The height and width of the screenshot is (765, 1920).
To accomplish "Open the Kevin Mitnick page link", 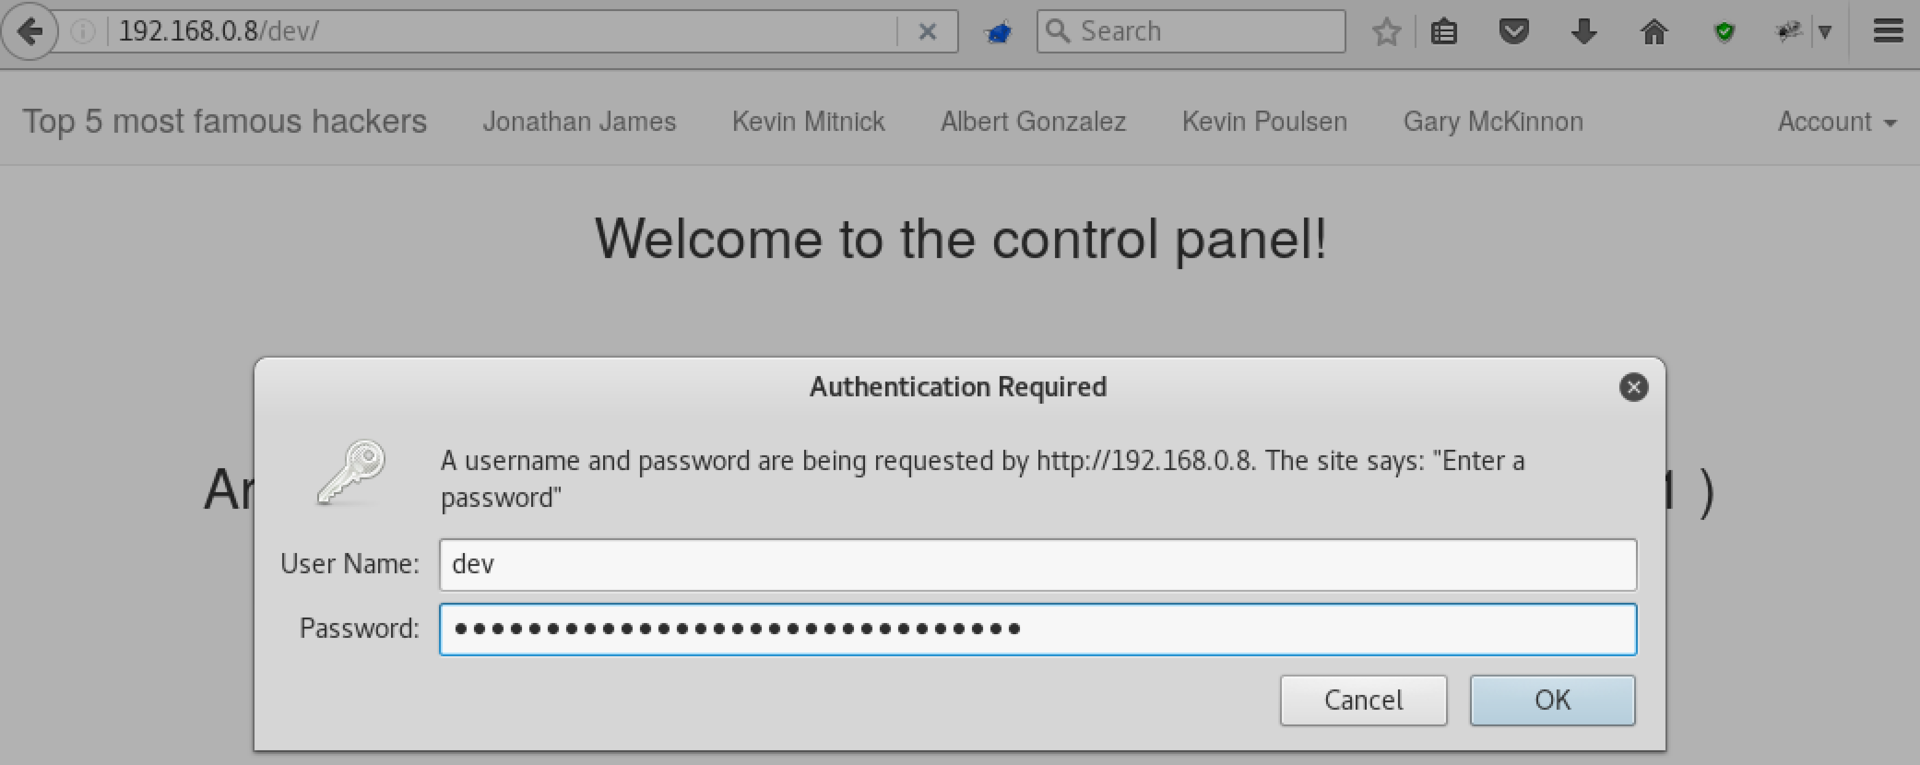I will 808,121.
